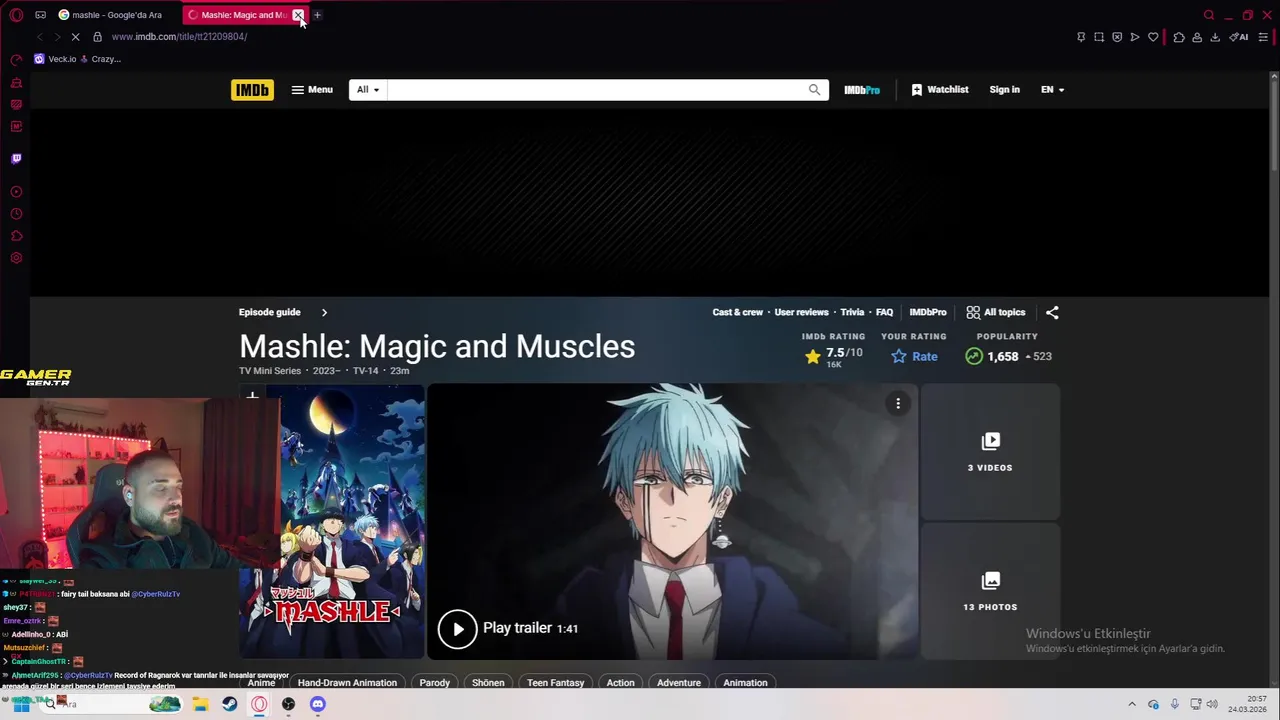Image resolution: width=1280 pixels, height=720 pixels.
Task: Click the pin icon in address bar
Action: 1081,37
